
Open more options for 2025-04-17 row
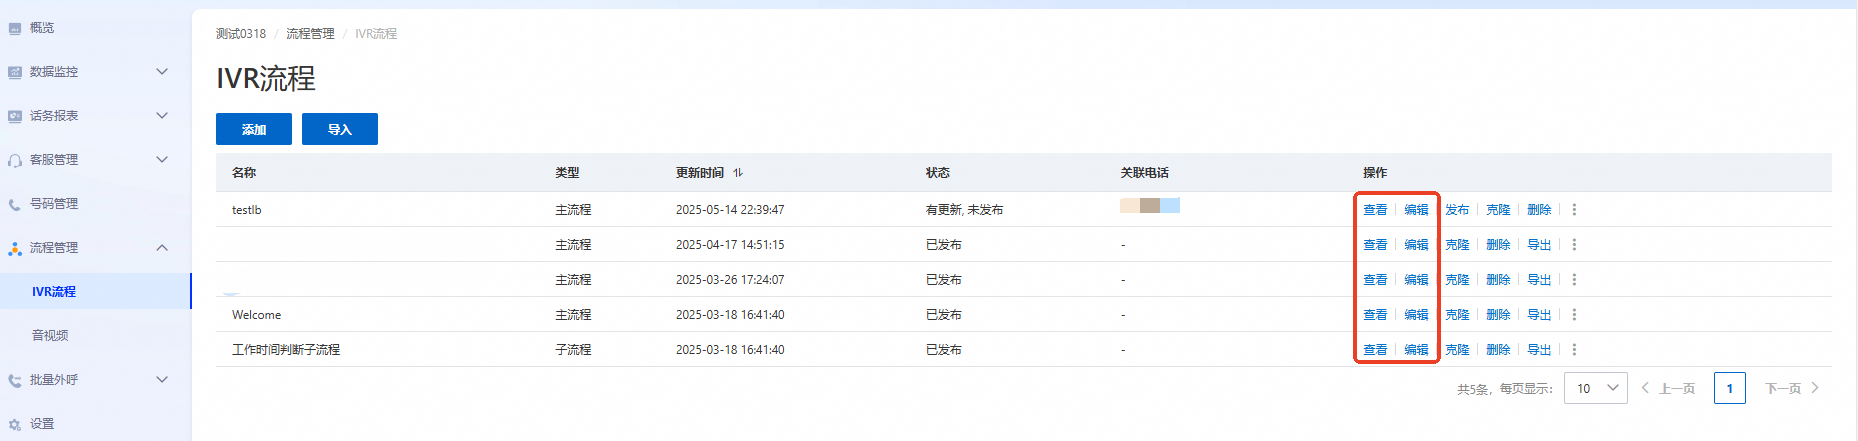coord(1574,245)
